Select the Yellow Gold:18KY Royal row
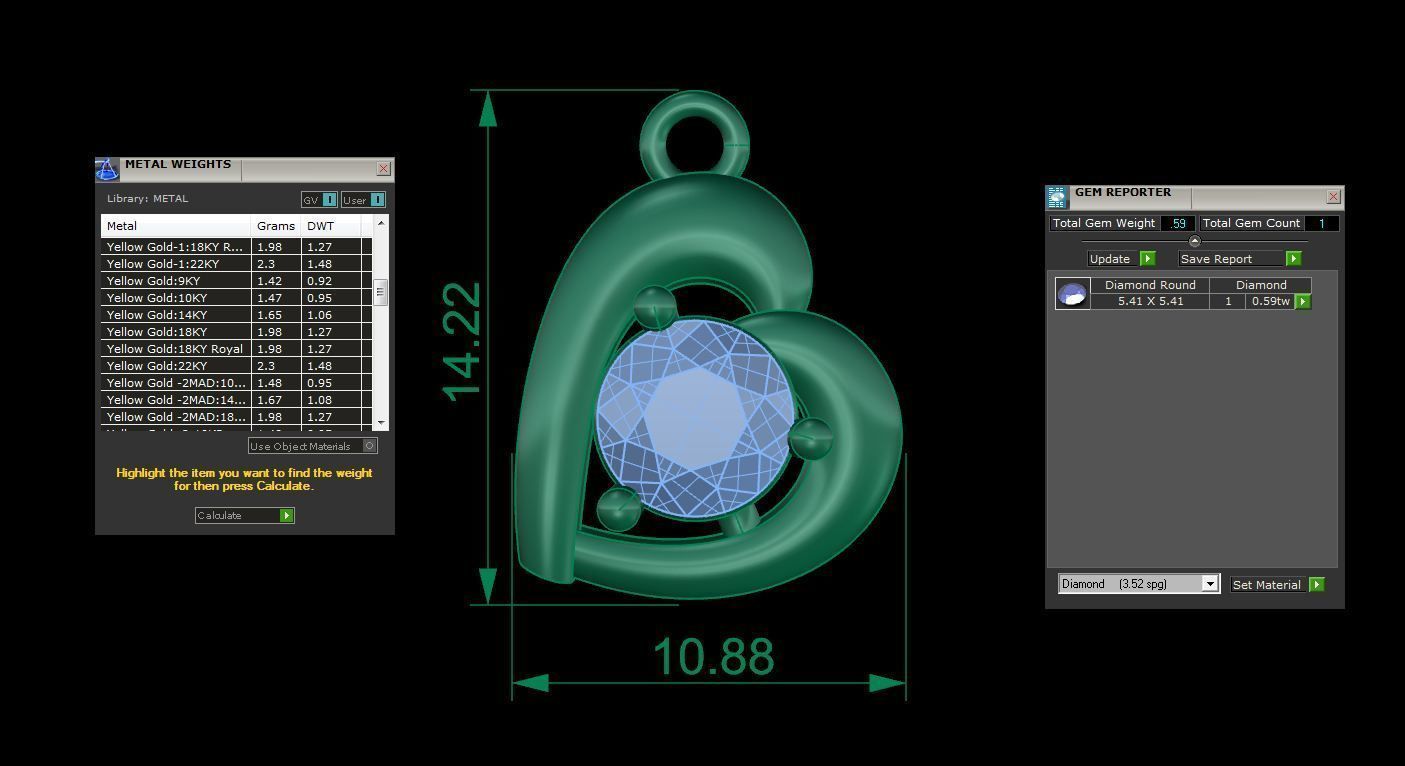Viewport: 1405px width, 766px height. coord(236,349)
